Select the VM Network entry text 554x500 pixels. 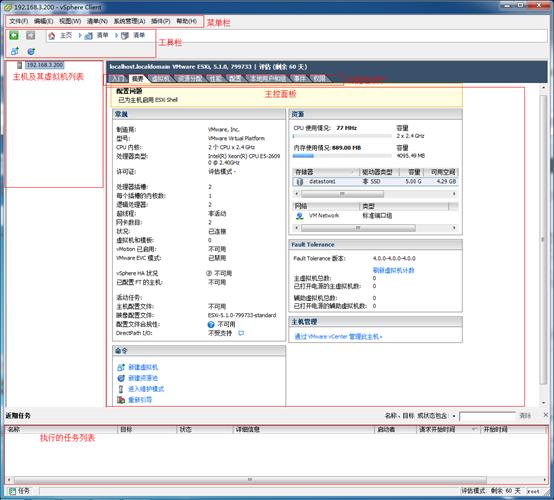point(324,215)
